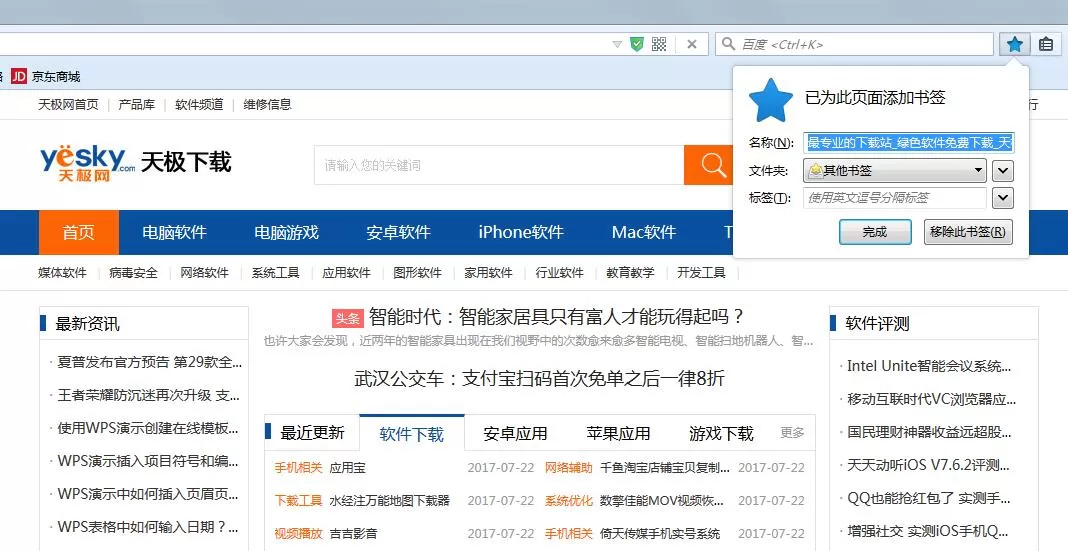Edit the bookmark name field

(x=909, y=142)
